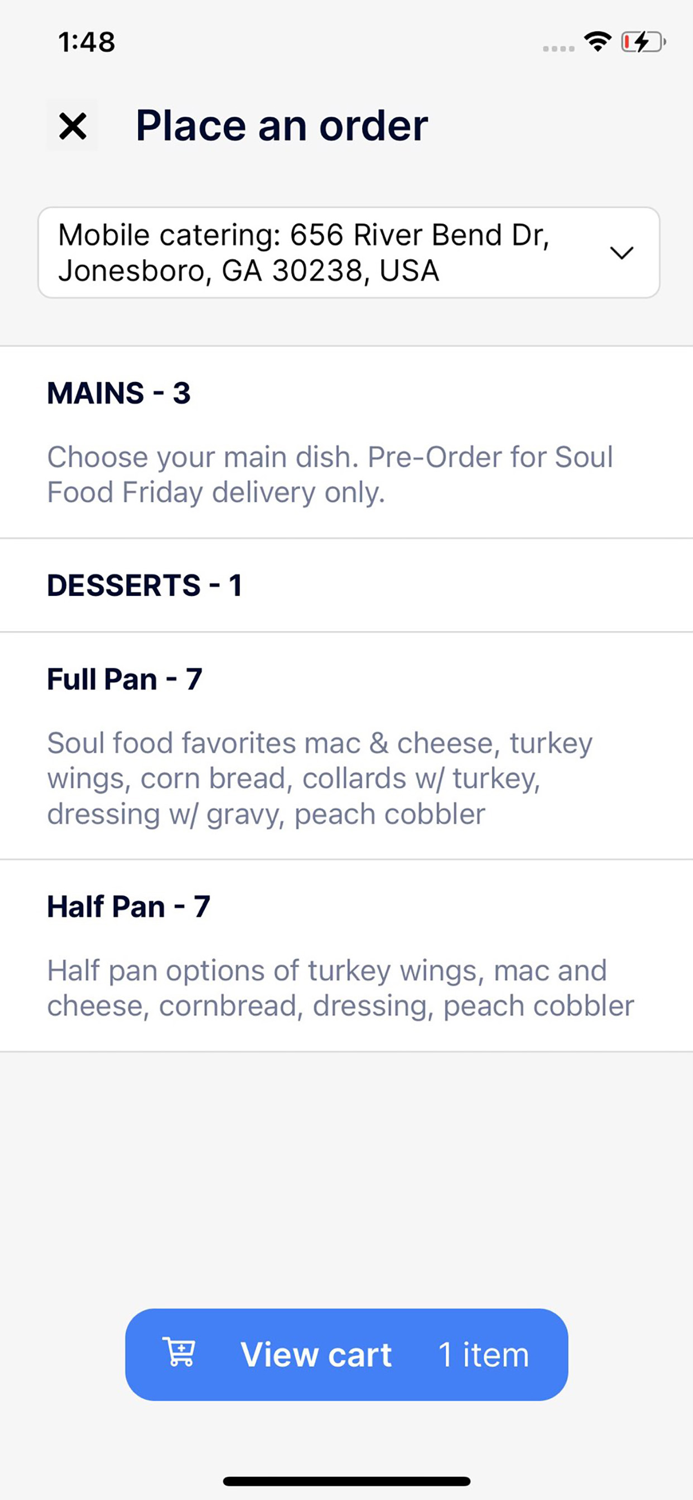
Task: Tap the Wi-Fi icon in status bar
Action: click(597, 41)
